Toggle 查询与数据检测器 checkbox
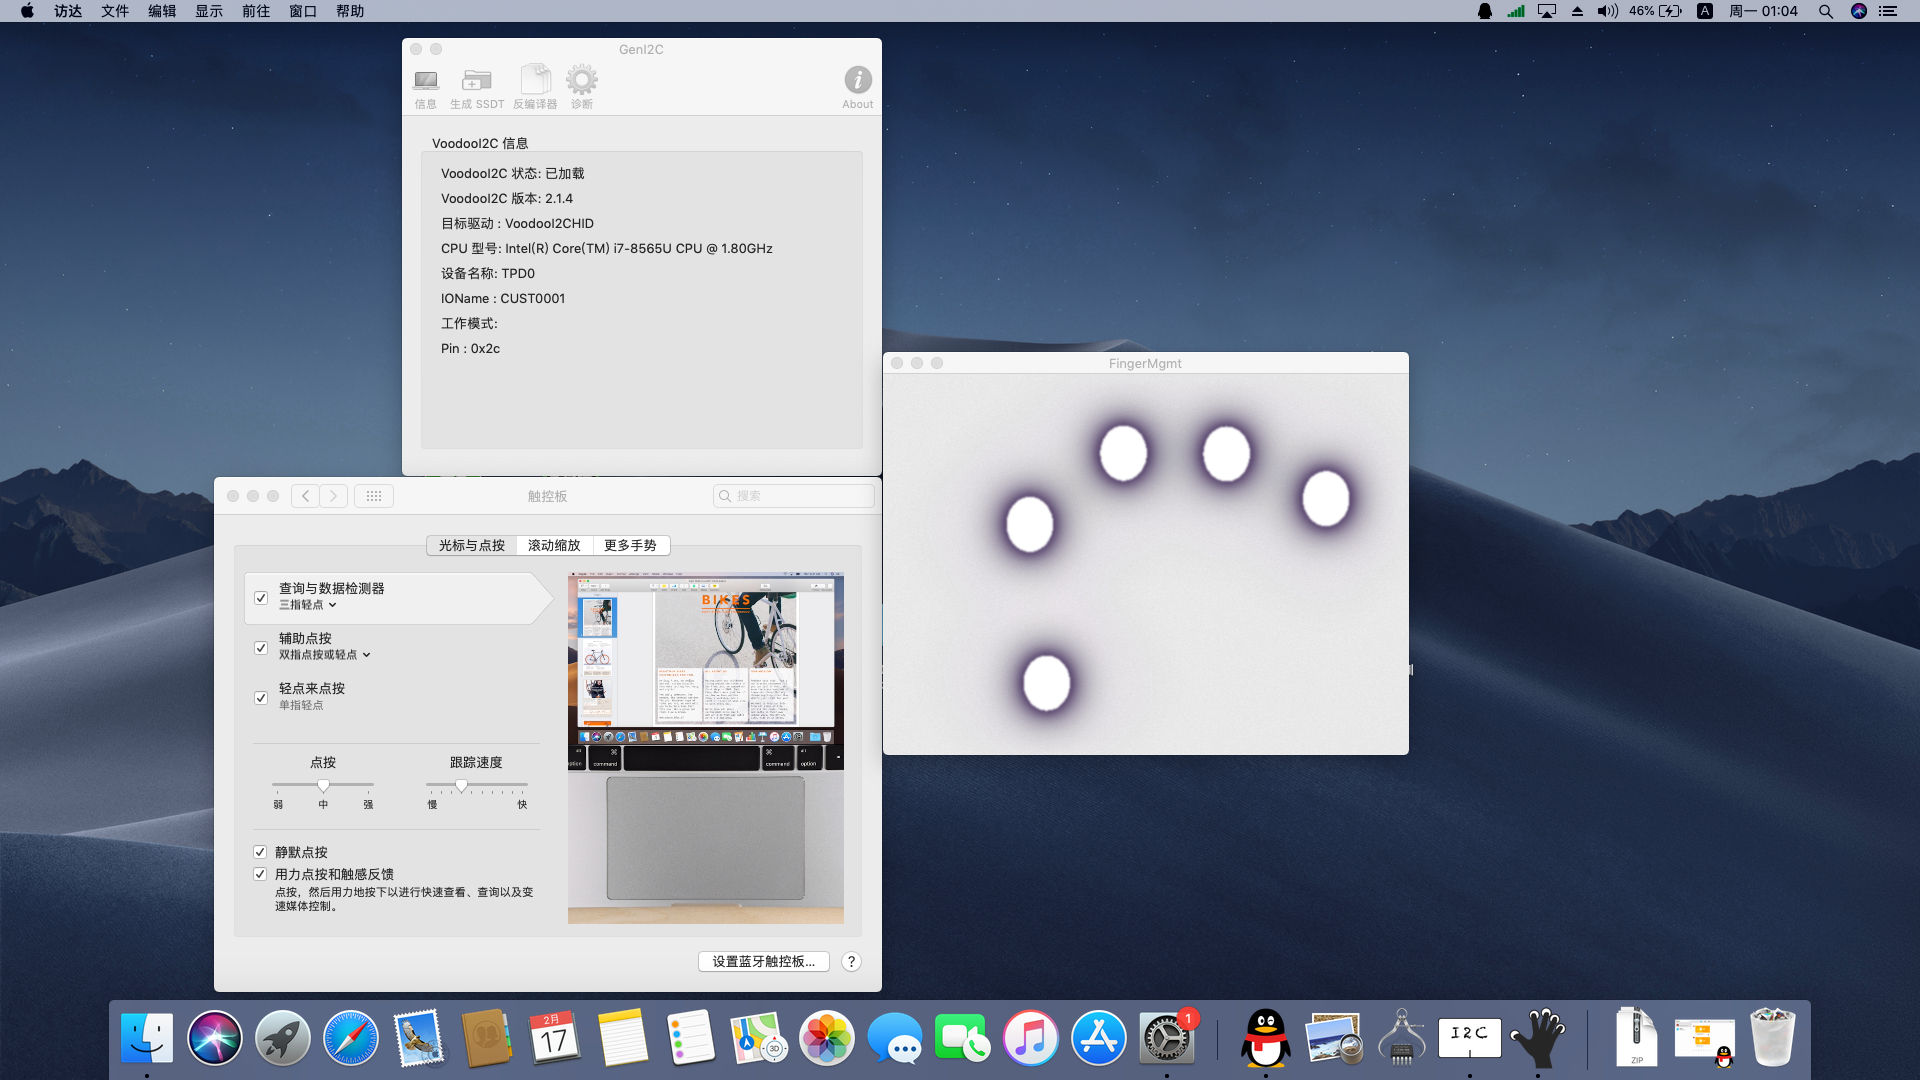 coord(261,598)
